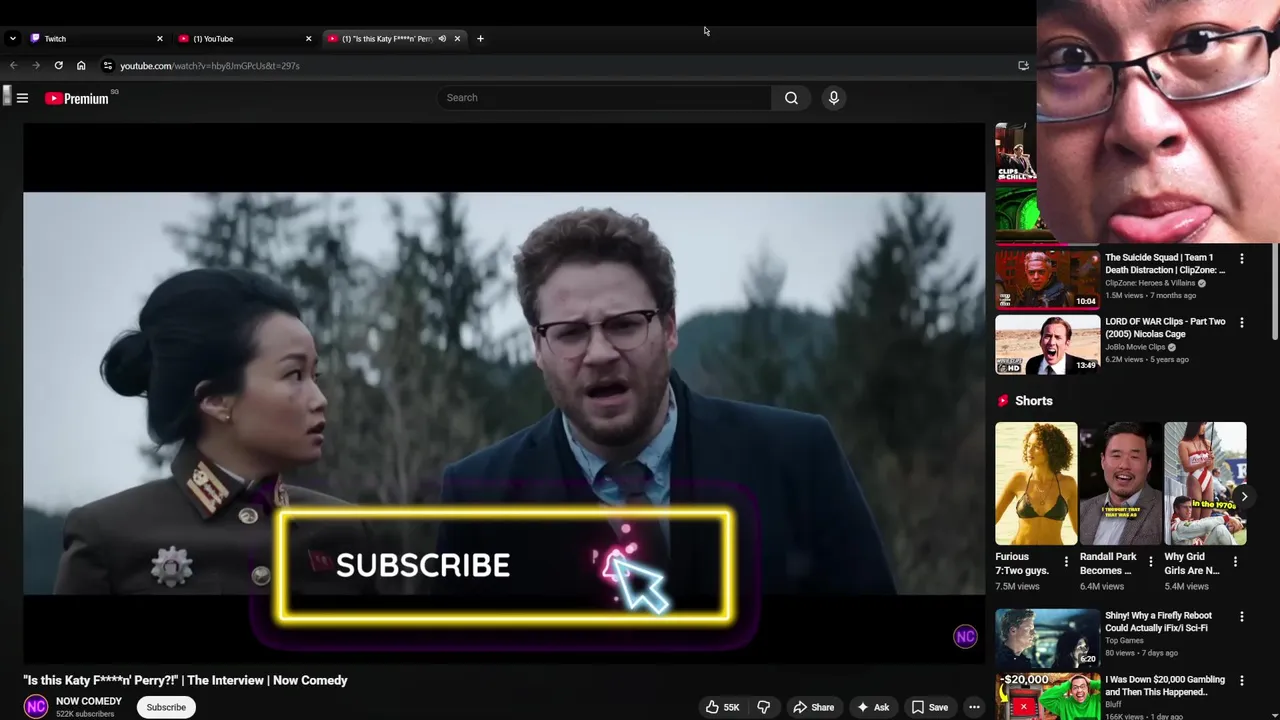Open more actions three-dot menu under video
The height and width of the screenshot is (720, 1280).
pyautogui.click(x=974, y=707)
